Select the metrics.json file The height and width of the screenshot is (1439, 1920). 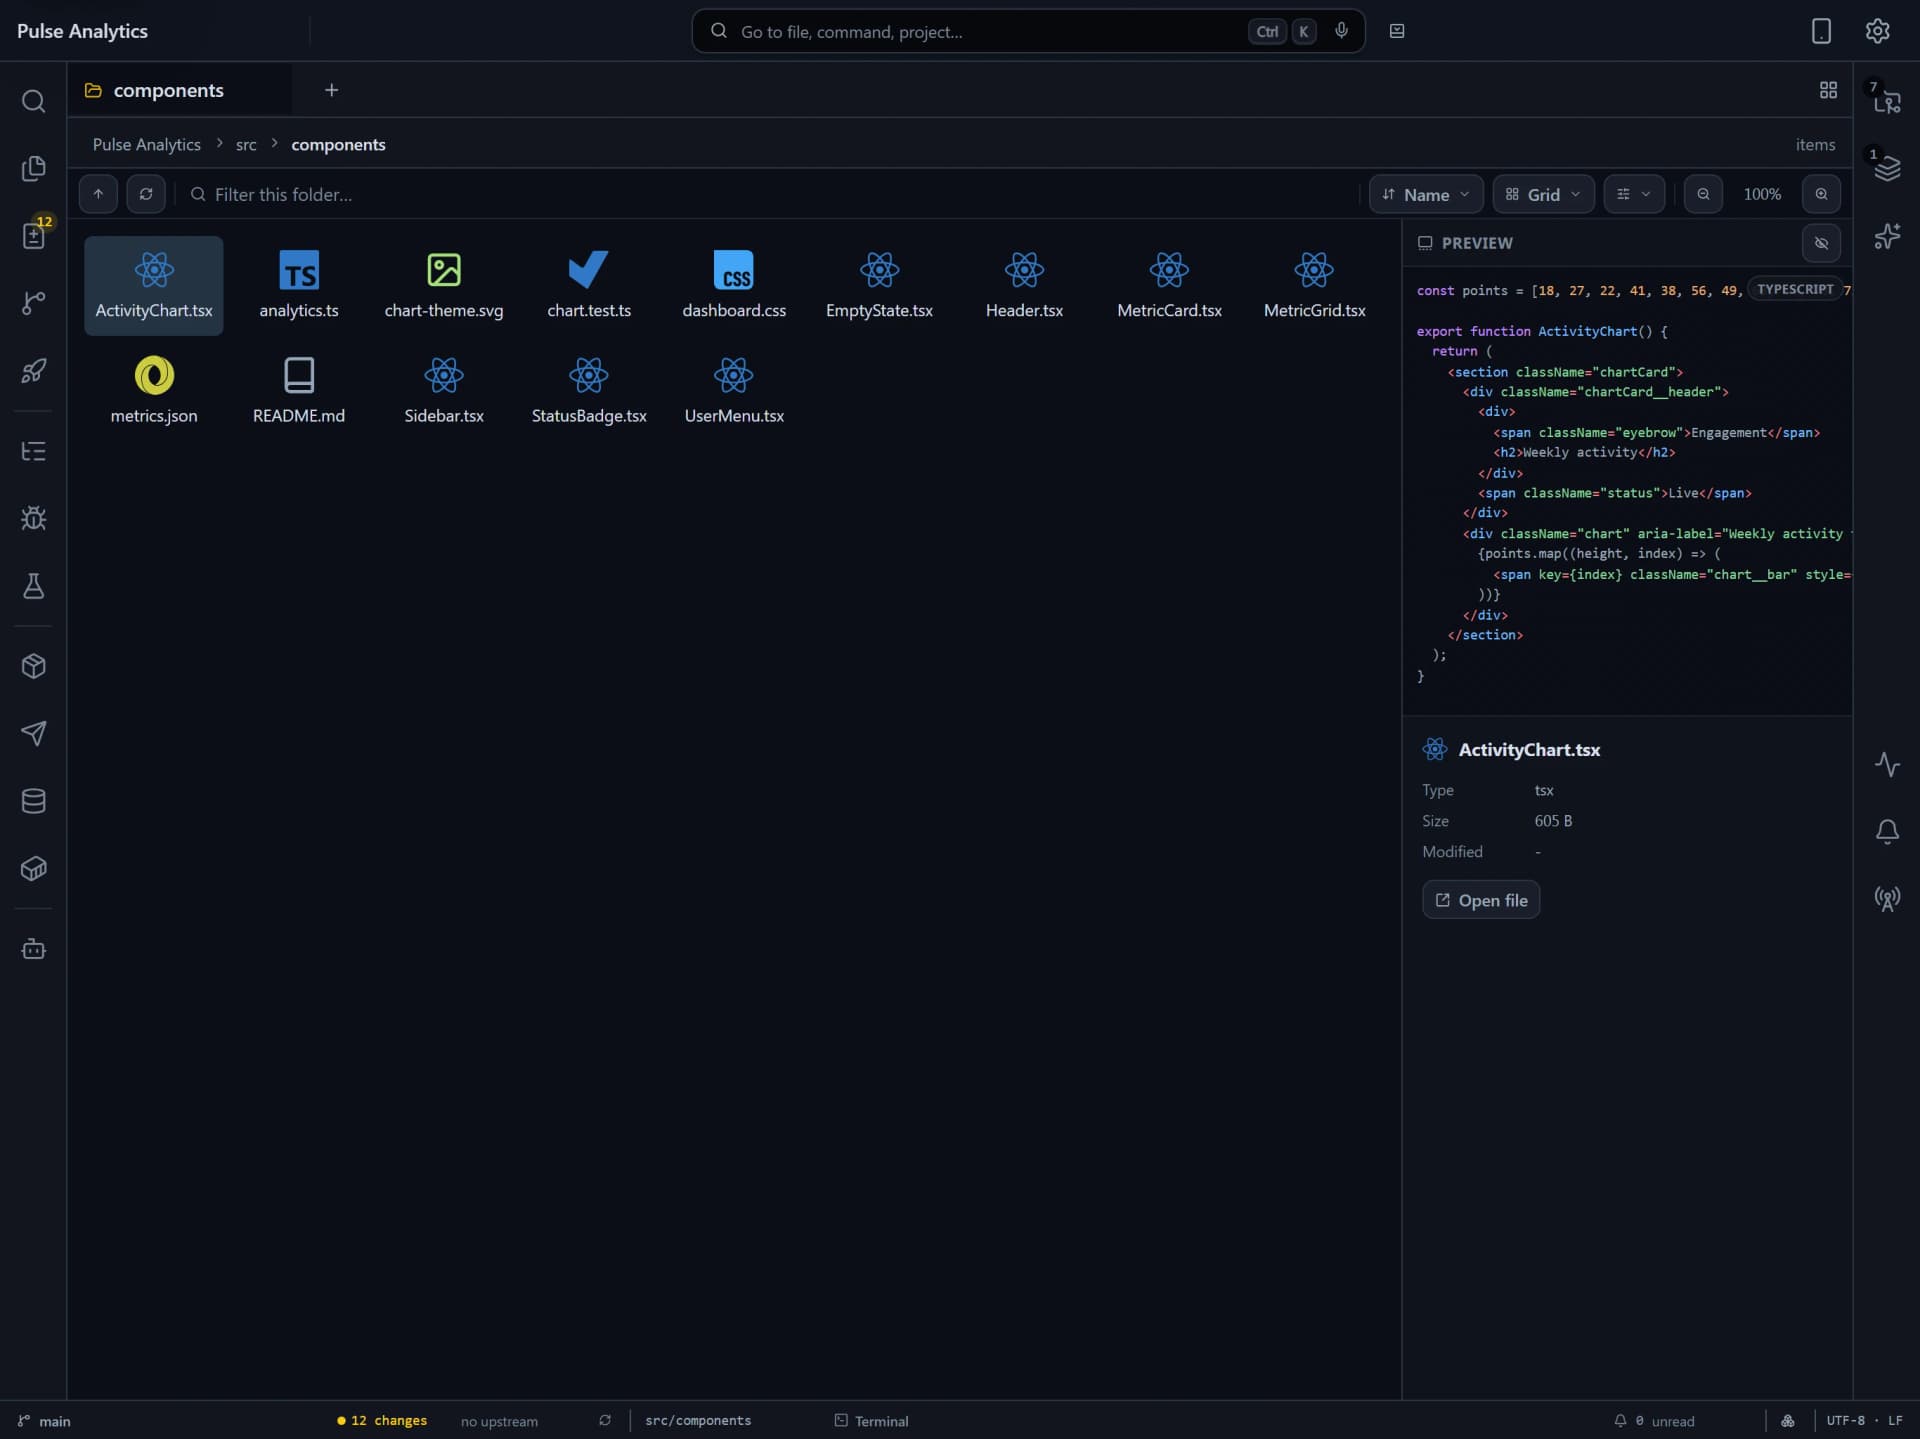154,391
